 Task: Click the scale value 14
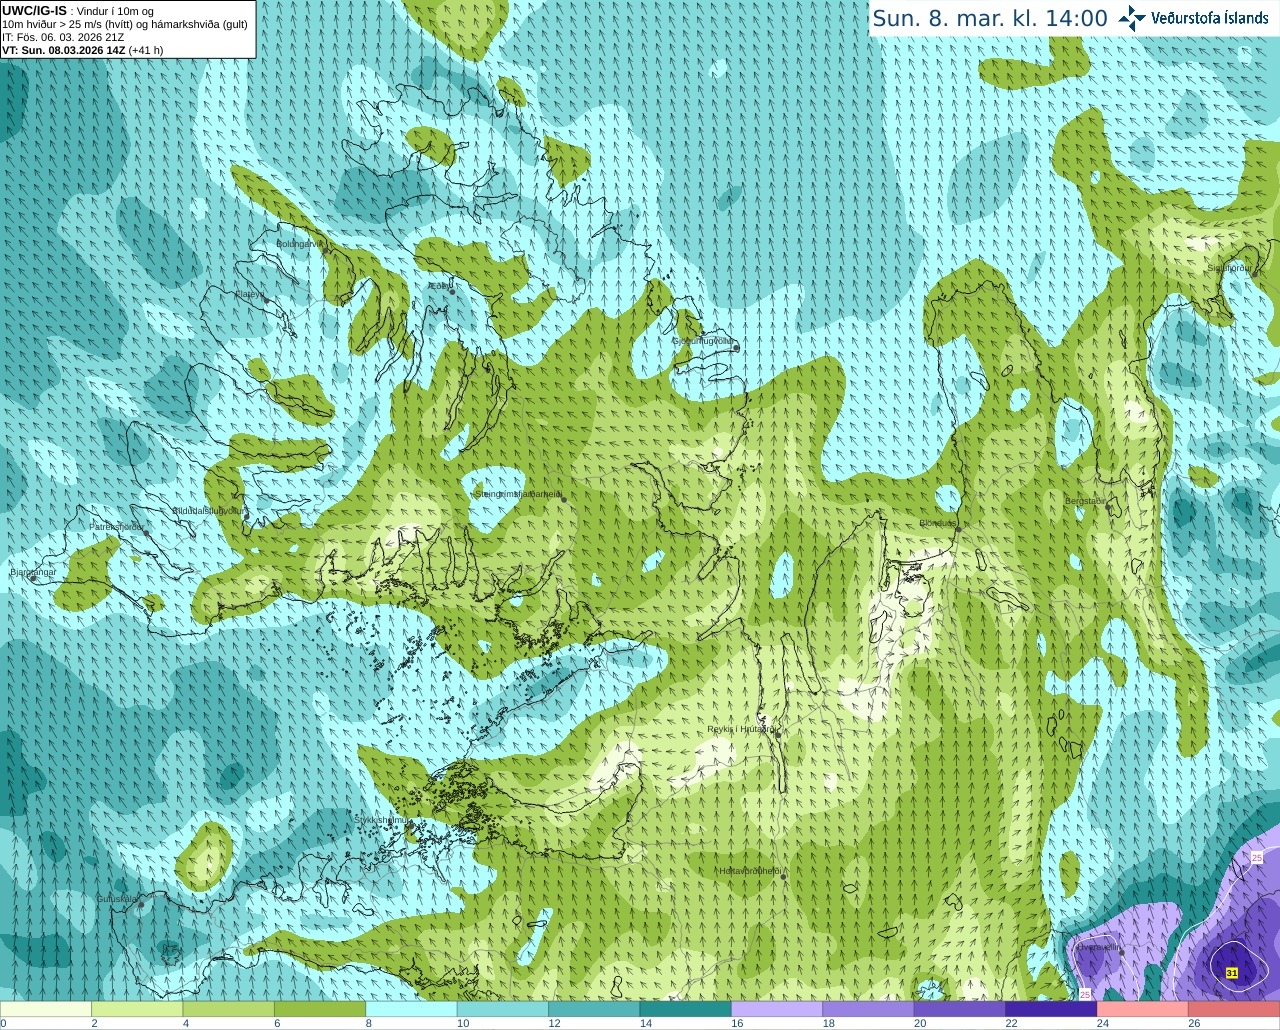tap(646, 1024)
